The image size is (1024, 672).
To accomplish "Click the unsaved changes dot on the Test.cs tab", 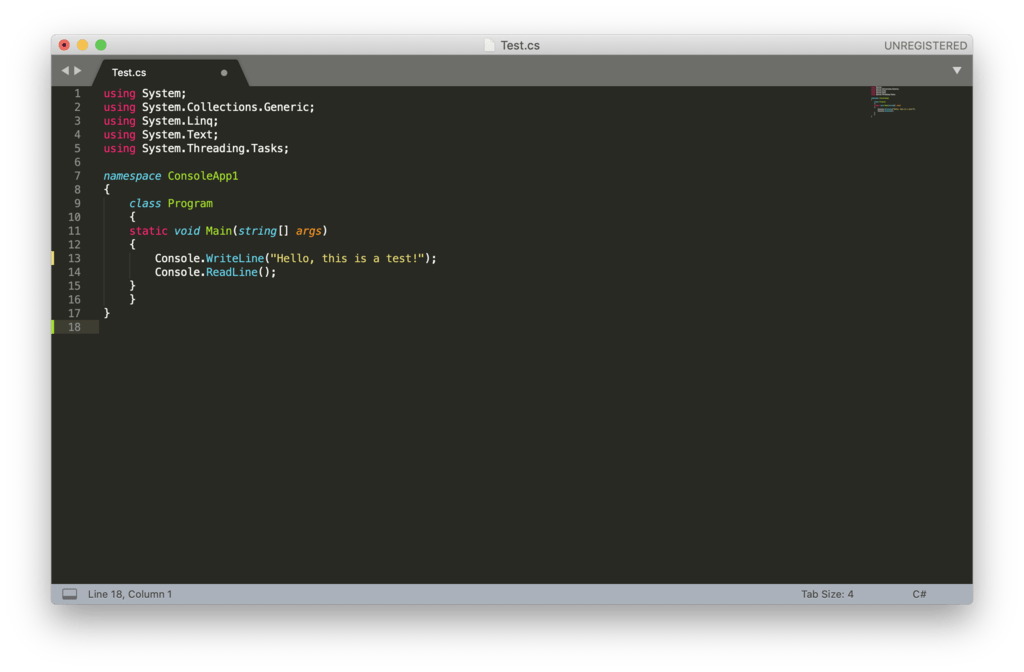I will pos(225,72).
